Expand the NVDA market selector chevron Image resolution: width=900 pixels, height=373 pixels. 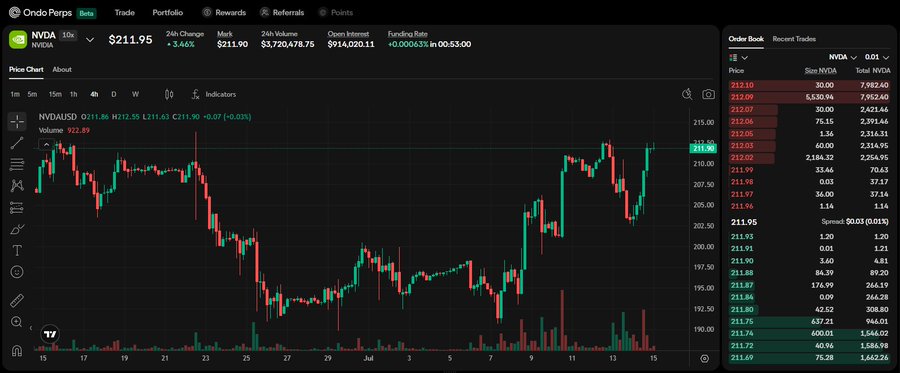tap(90, 40)
